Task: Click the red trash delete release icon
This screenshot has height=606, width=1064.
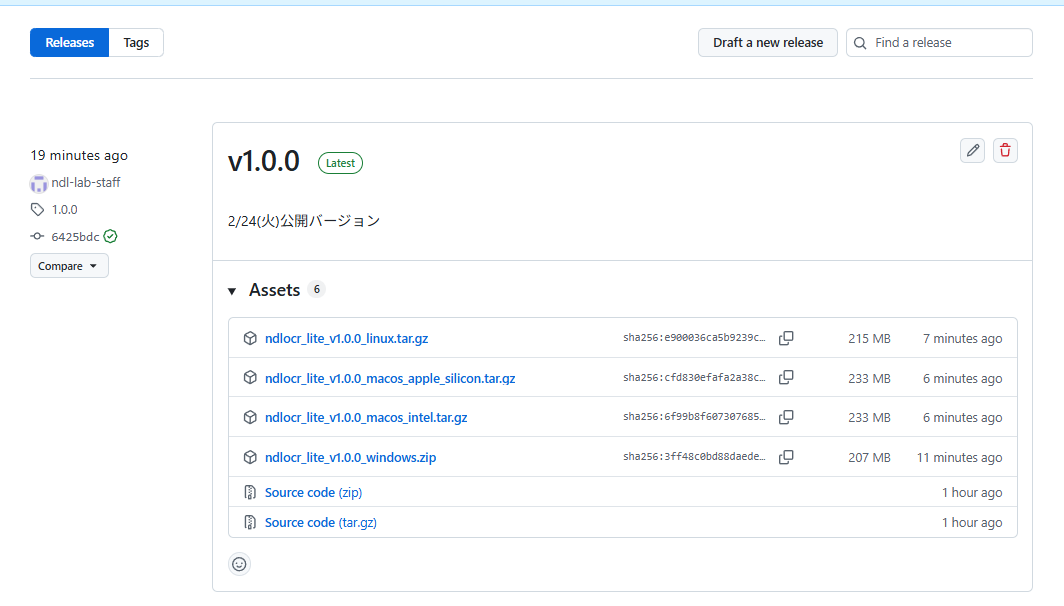Action: click(x=1005, y=151)
